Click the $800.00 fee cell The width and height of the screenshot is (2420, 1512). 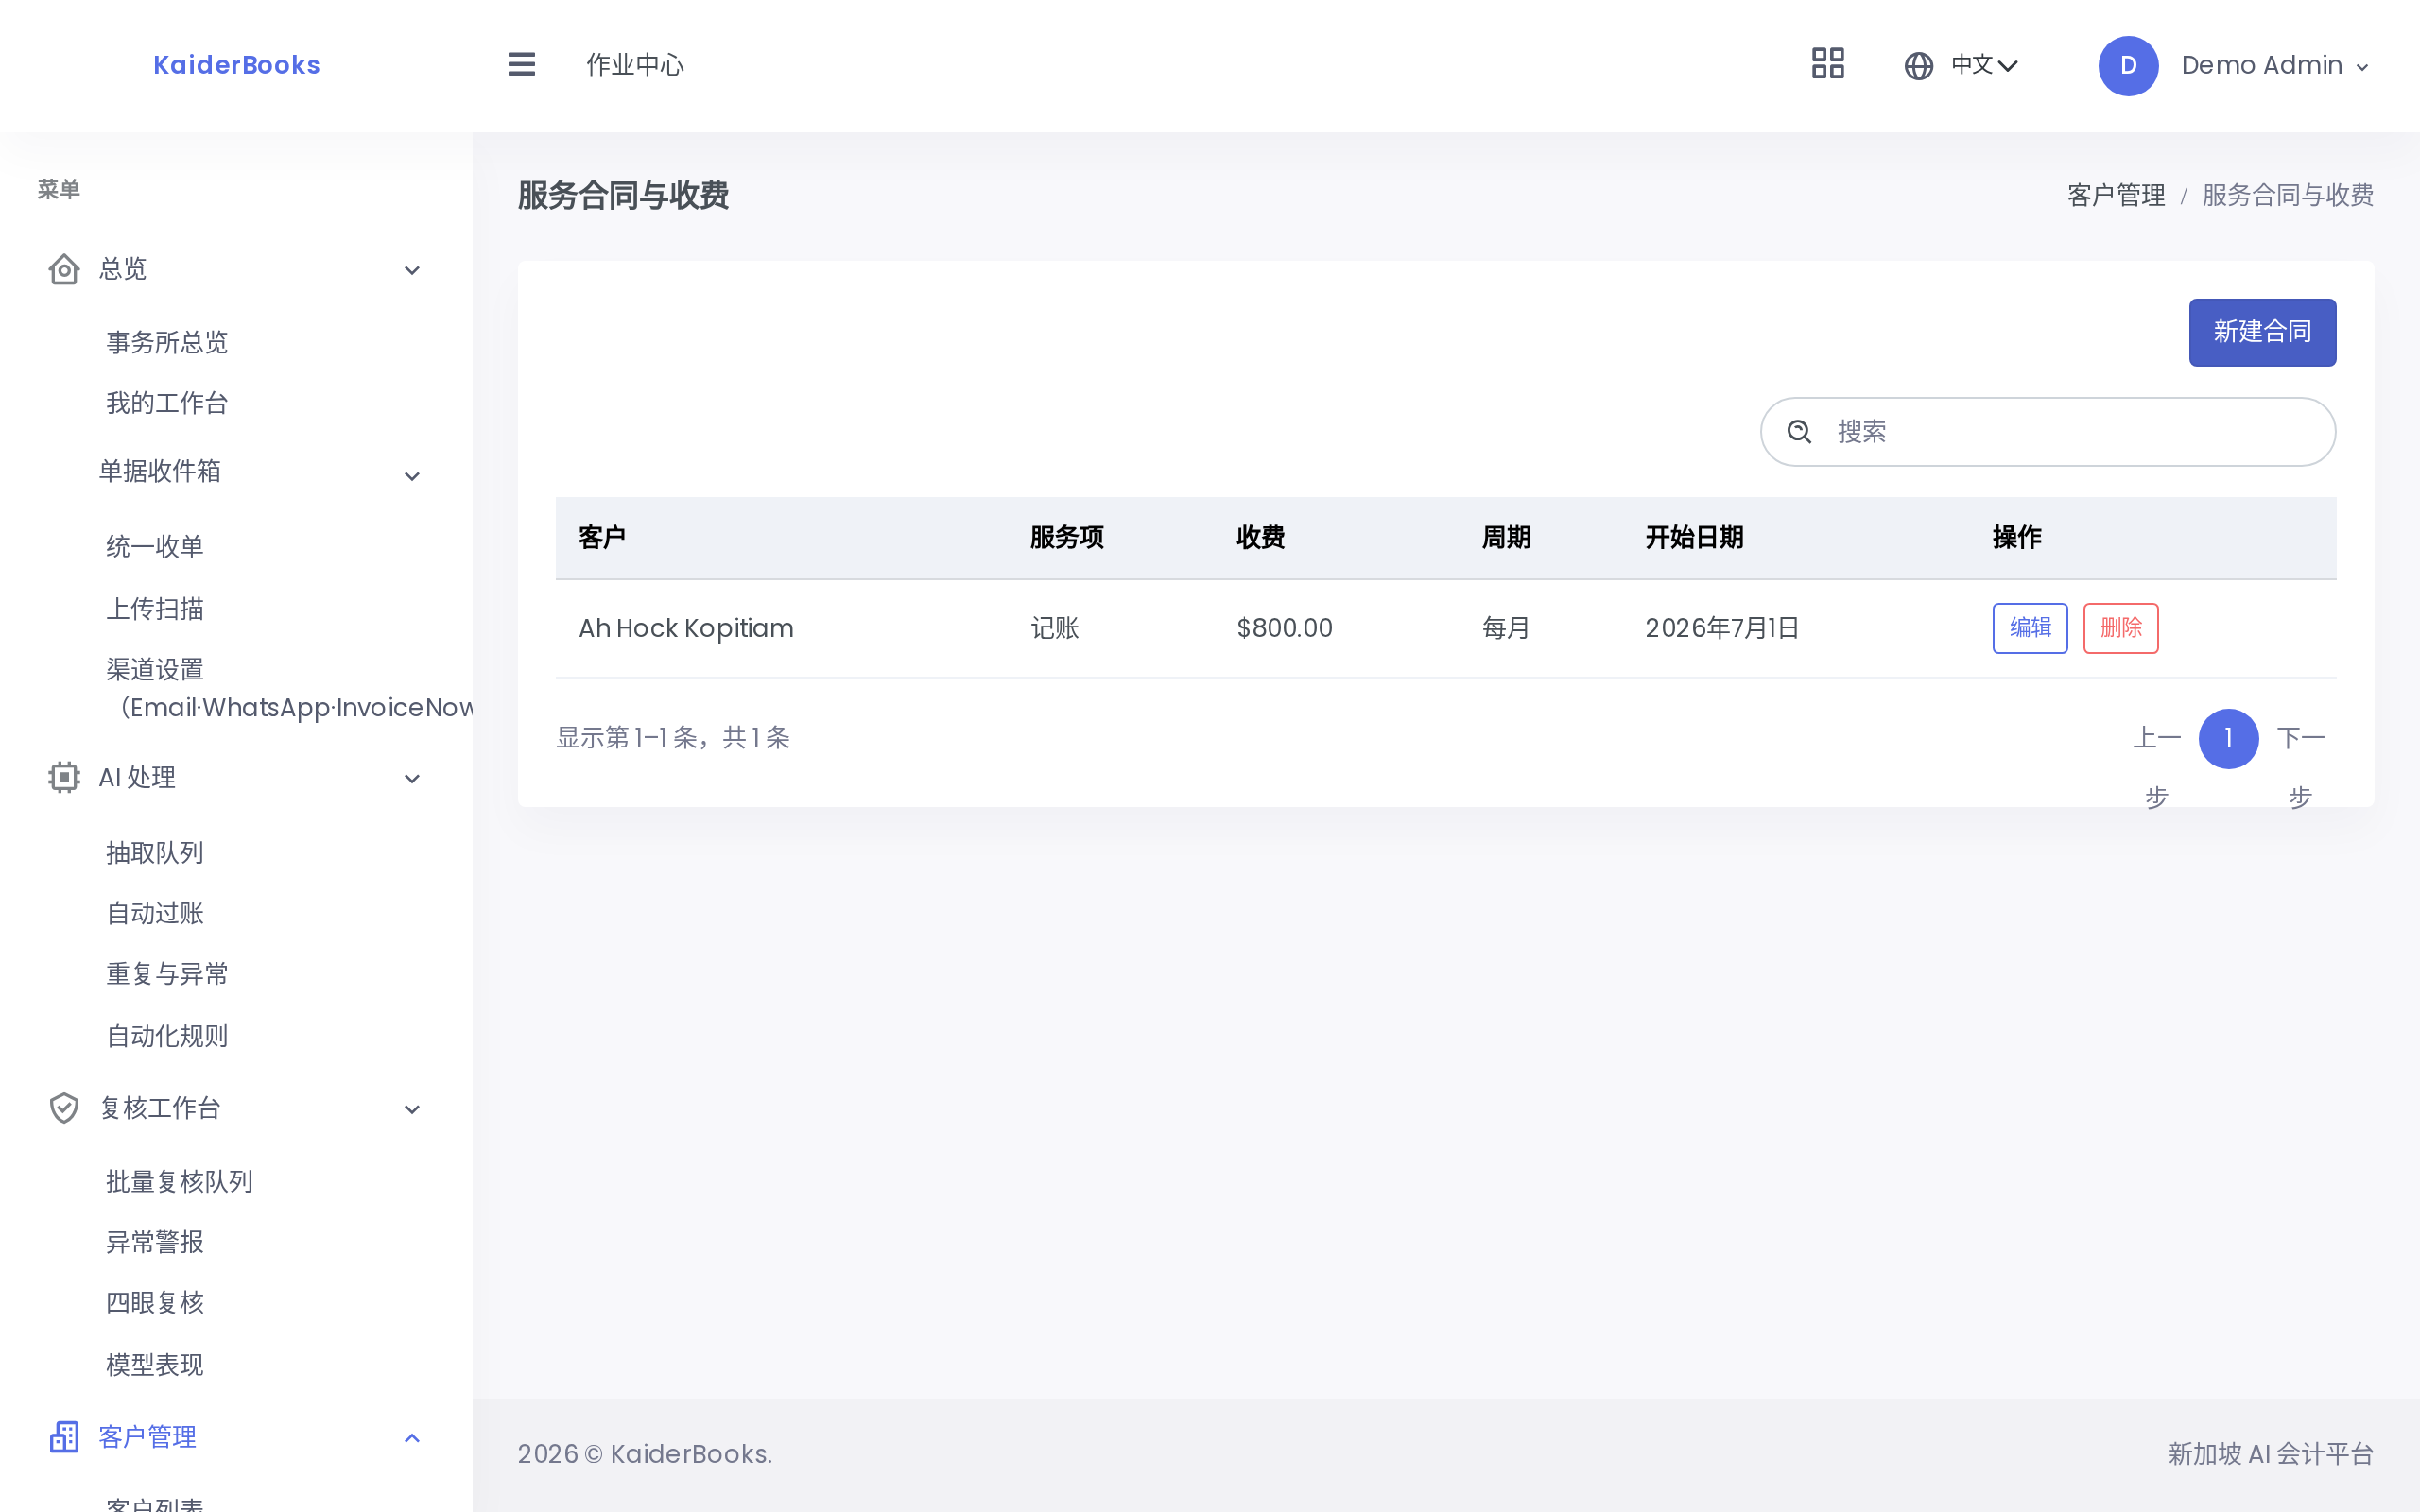point(1284,628)
